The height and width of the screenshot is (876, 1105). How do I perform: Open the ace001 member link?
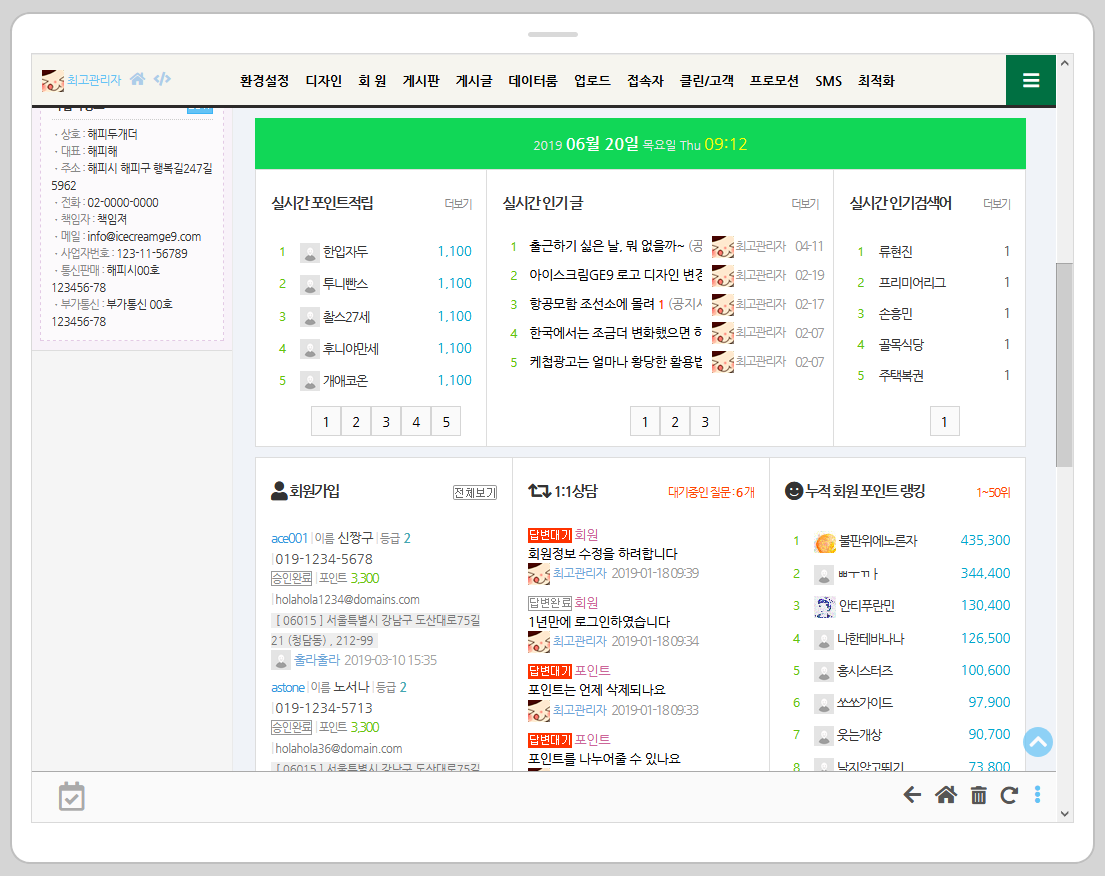(289, 538)
